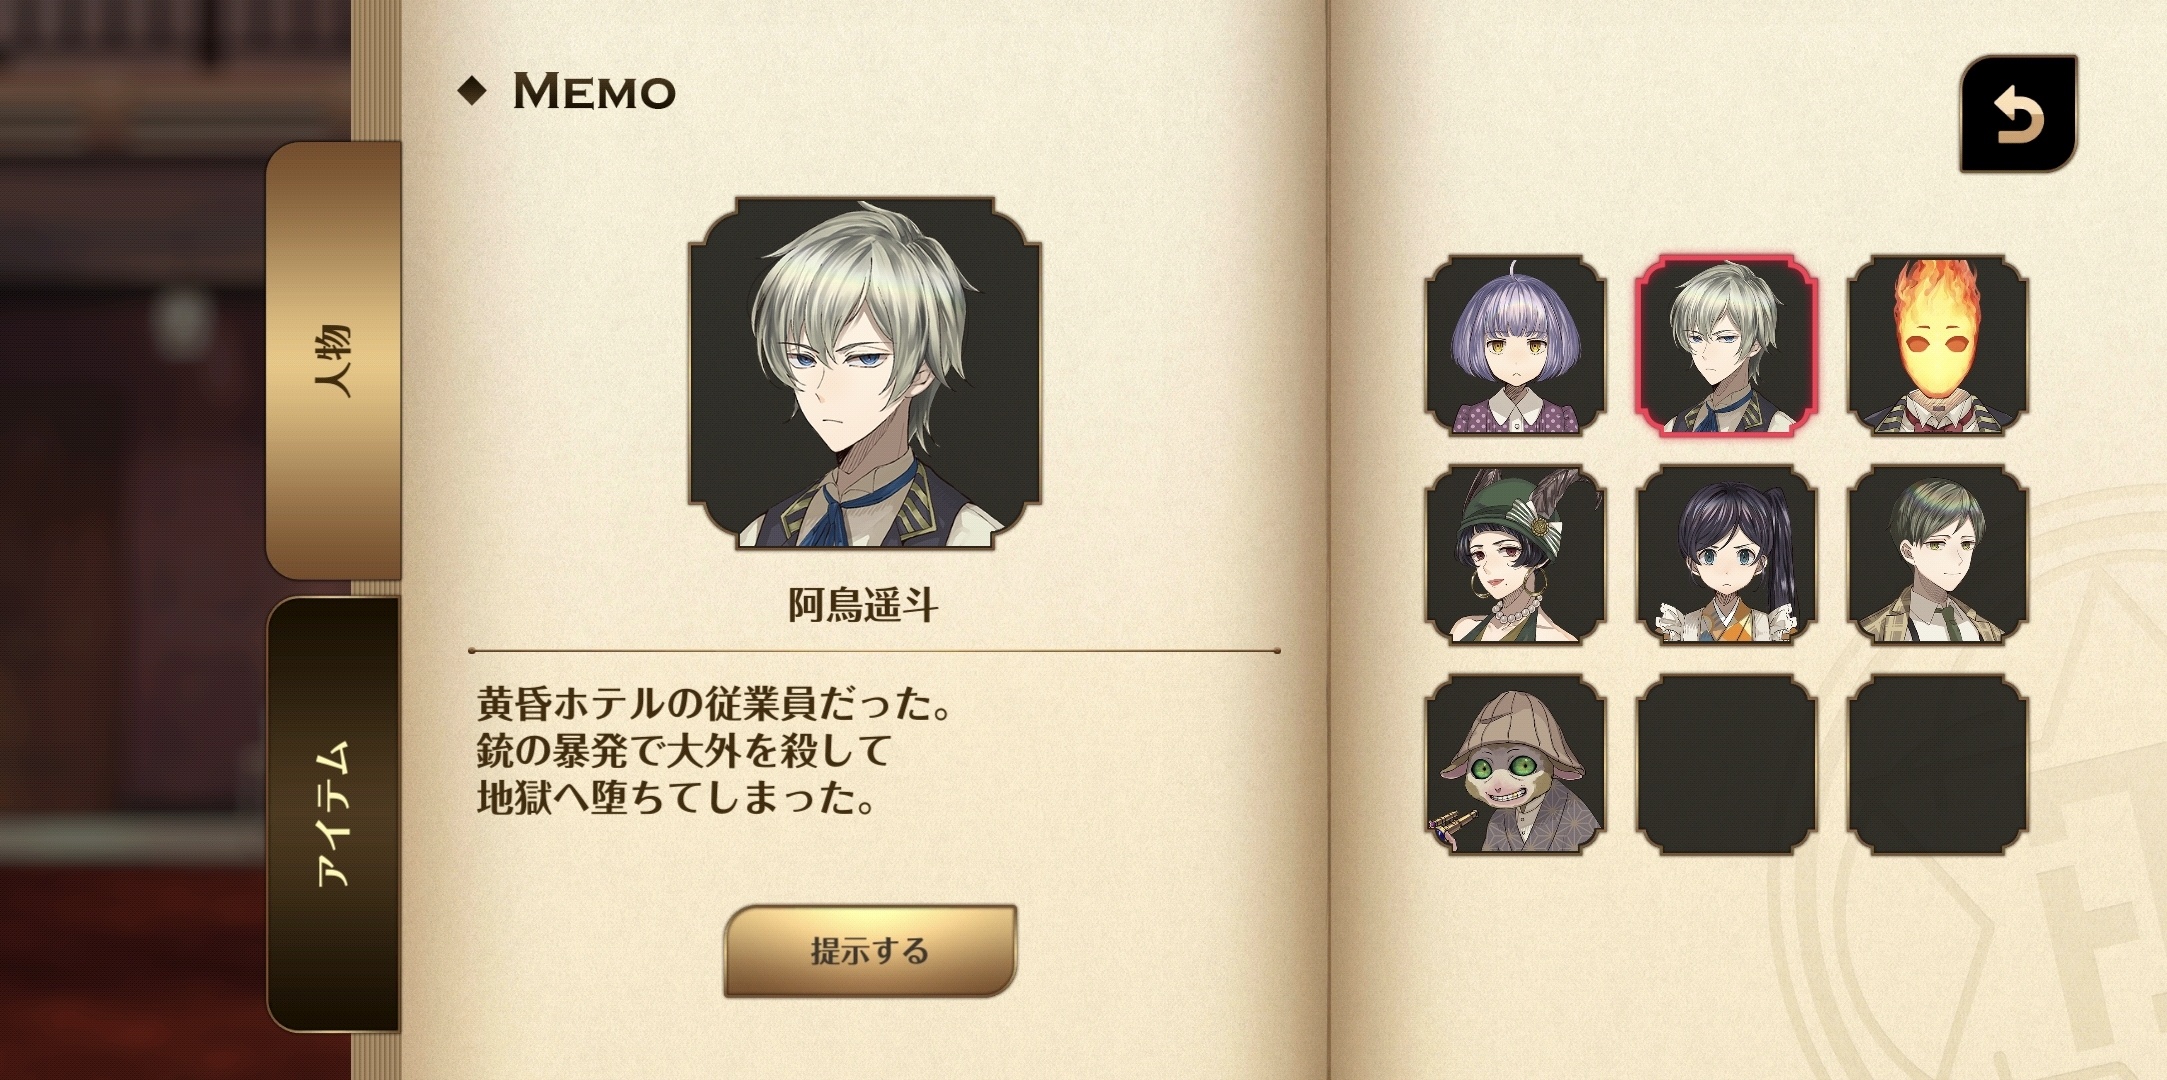Image resolution: width=2167 pixels, height=1080 pixels.
Task: Select the purple-haired girl portrait
Action: (1516, 345)
